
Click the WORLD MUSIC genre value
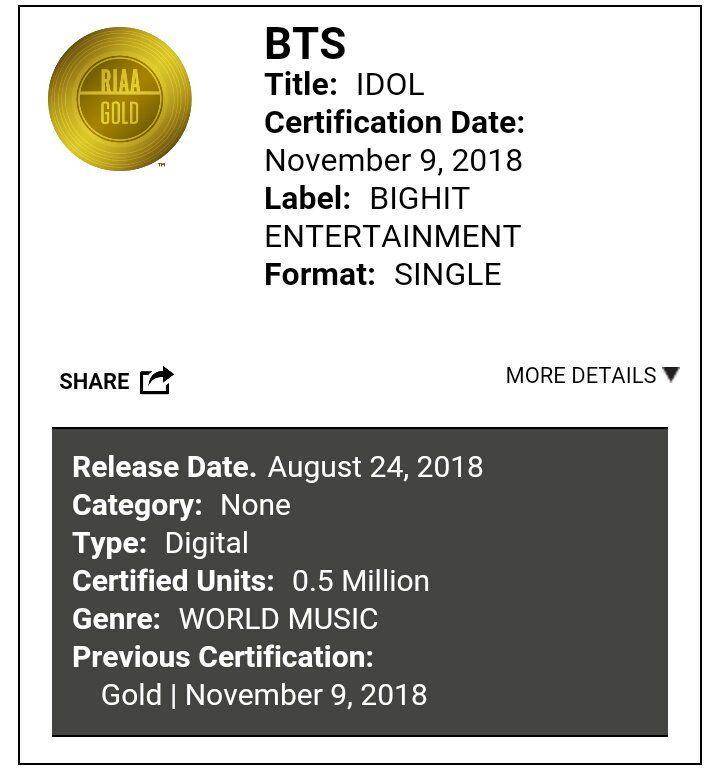279,619
